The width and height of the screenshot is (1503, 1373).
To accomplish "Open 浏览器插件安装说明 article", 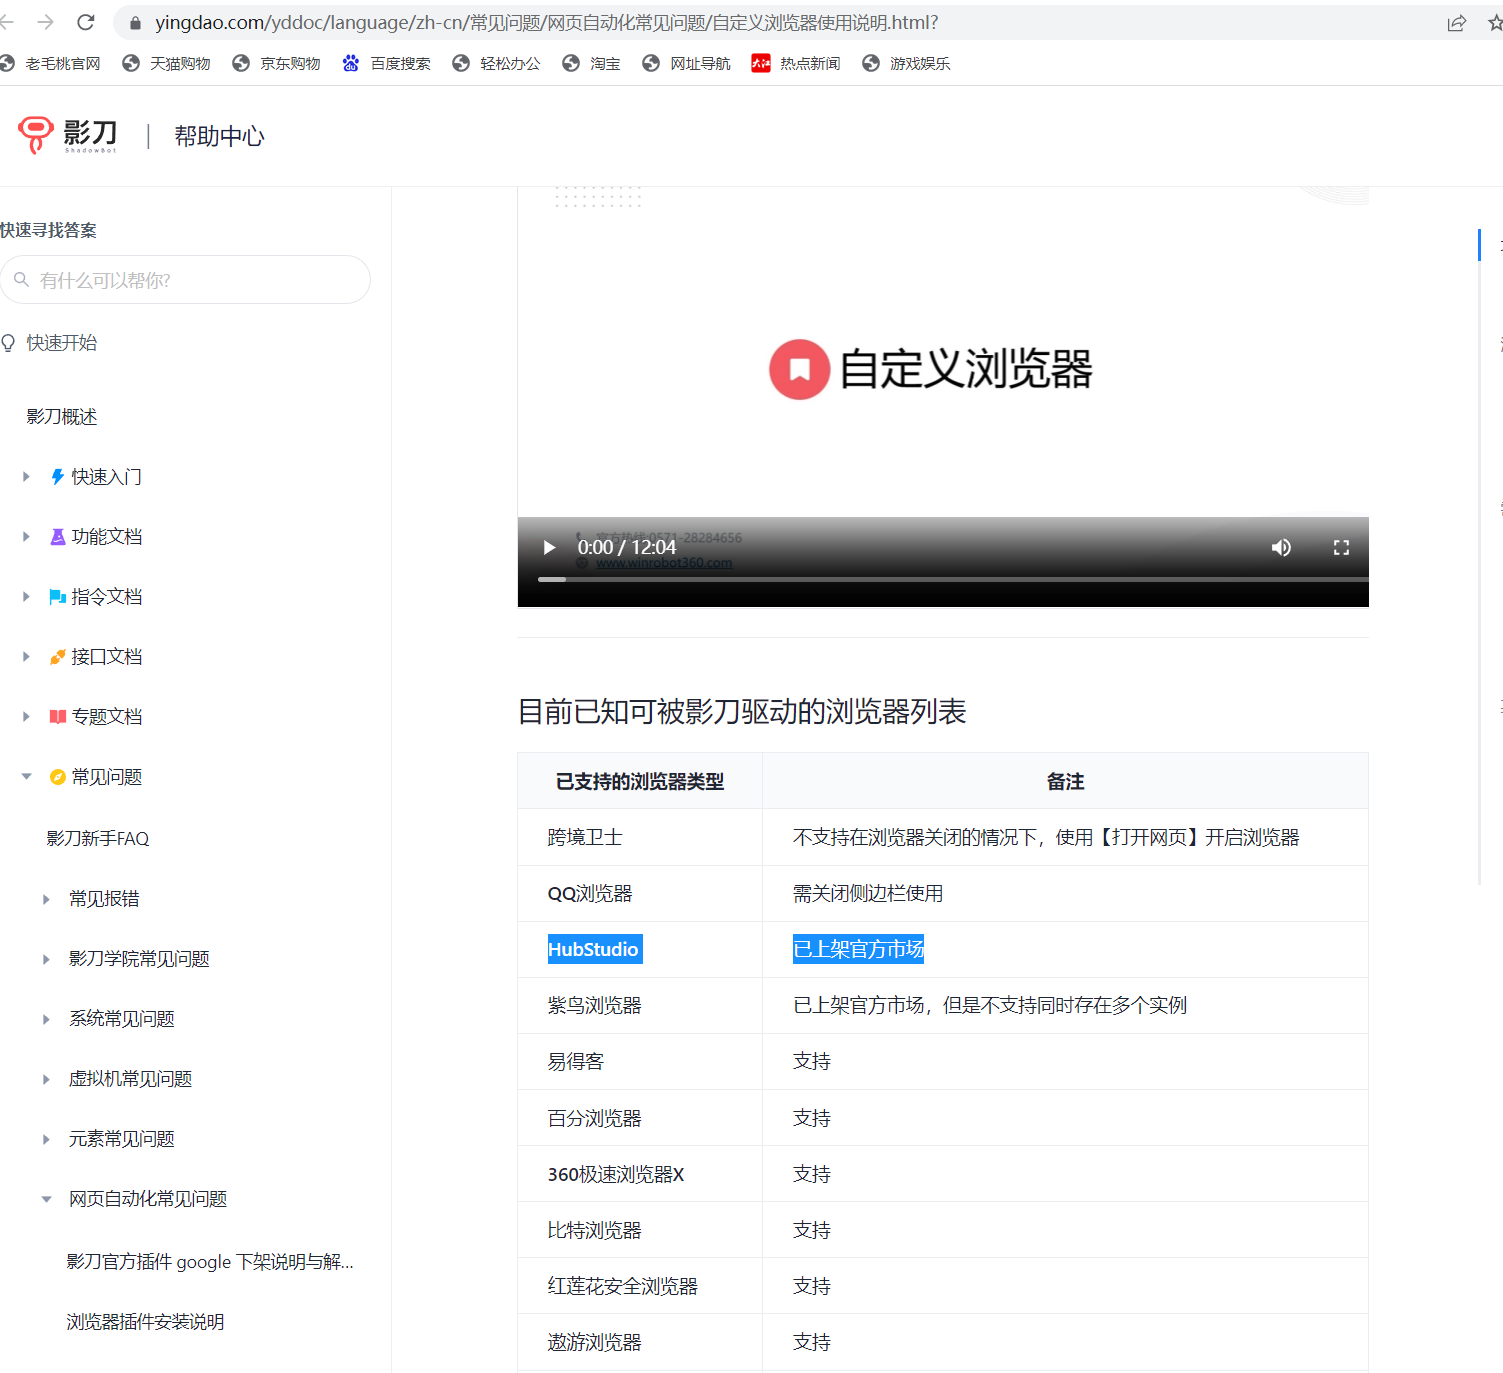I will coord(145,1322).
